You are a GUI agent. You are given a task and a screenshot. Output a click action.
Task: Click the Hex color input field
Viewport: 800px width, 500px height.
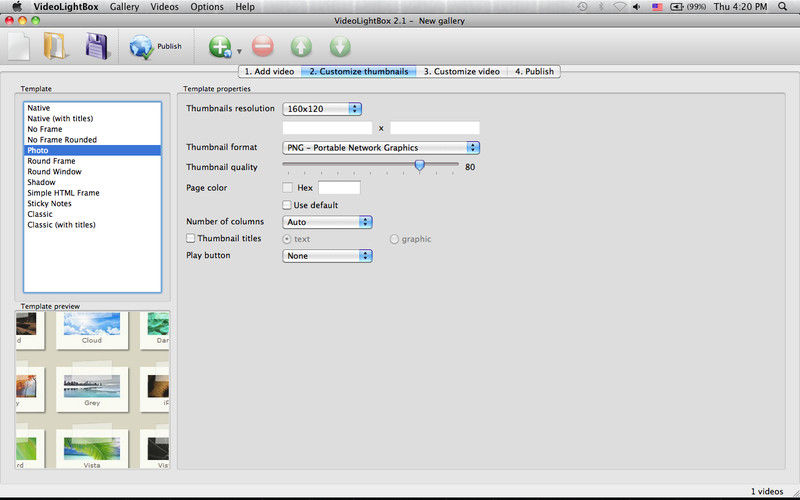[x=339, y=188]
